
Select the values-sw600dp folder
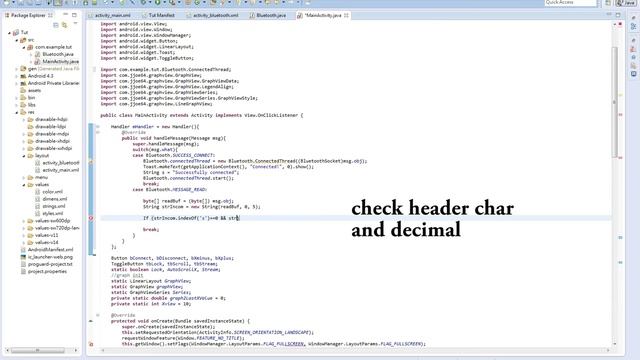49,221
